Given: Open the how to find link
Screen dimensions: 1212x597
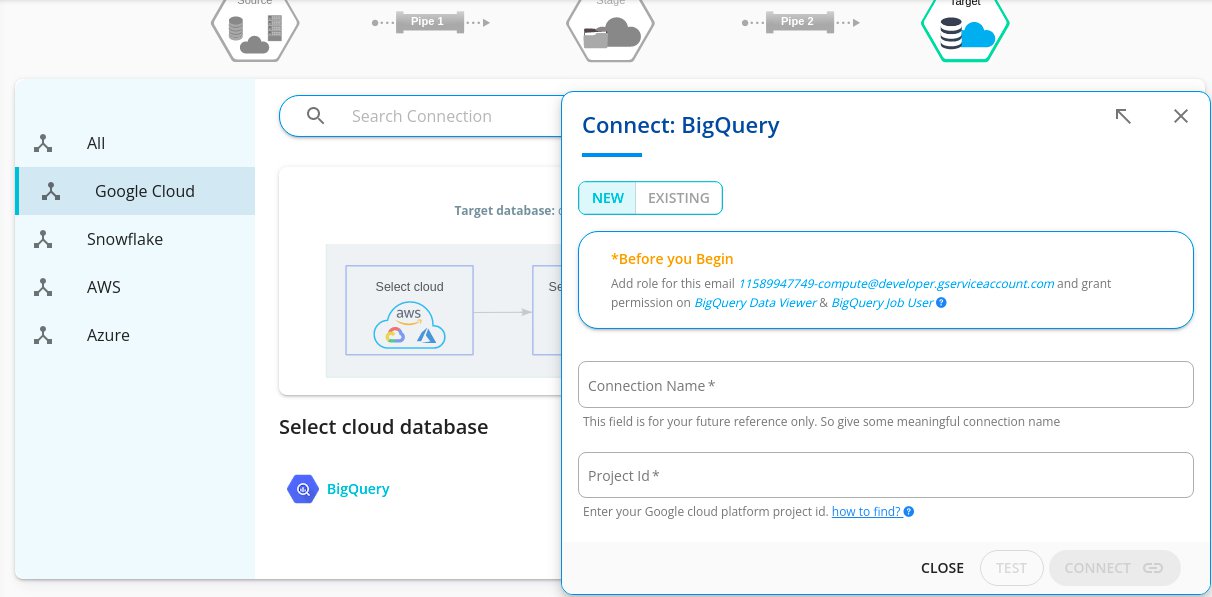Looking at the screenshot, I should 866,512.
